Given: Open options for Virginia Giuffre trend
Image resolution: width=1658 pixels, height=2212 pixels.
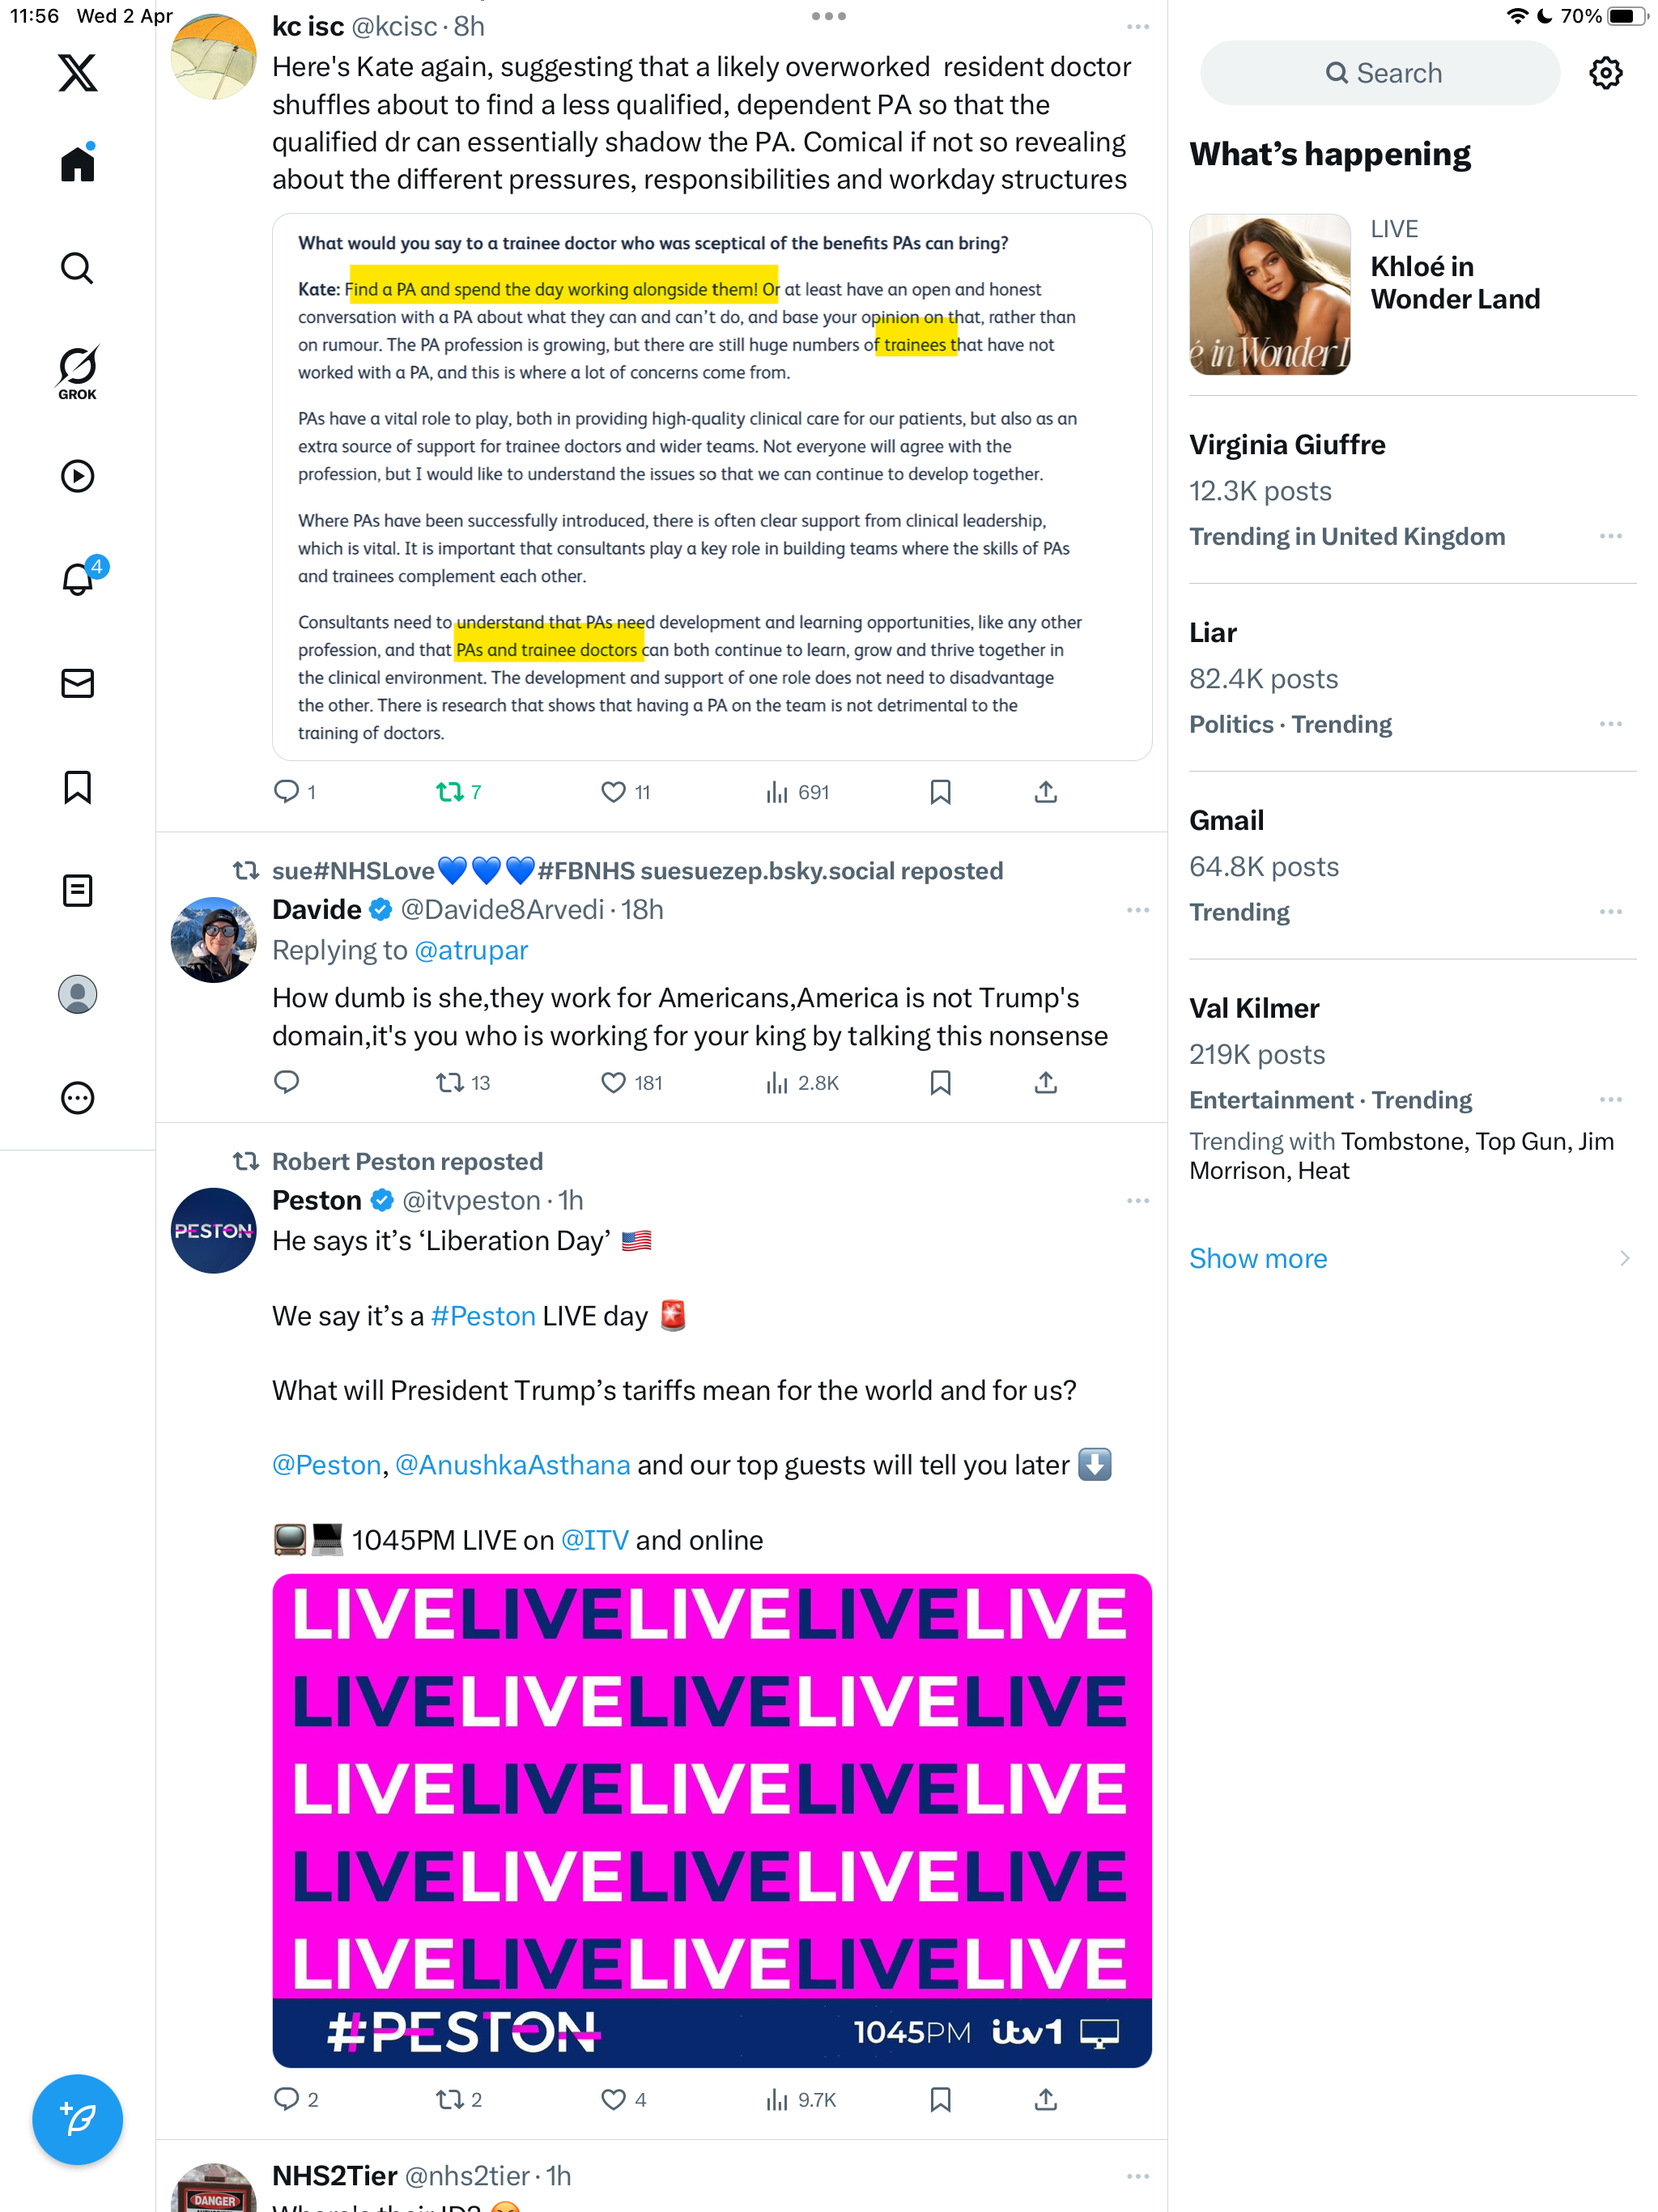Looking at the screenshot, I should click(1610, 536).
